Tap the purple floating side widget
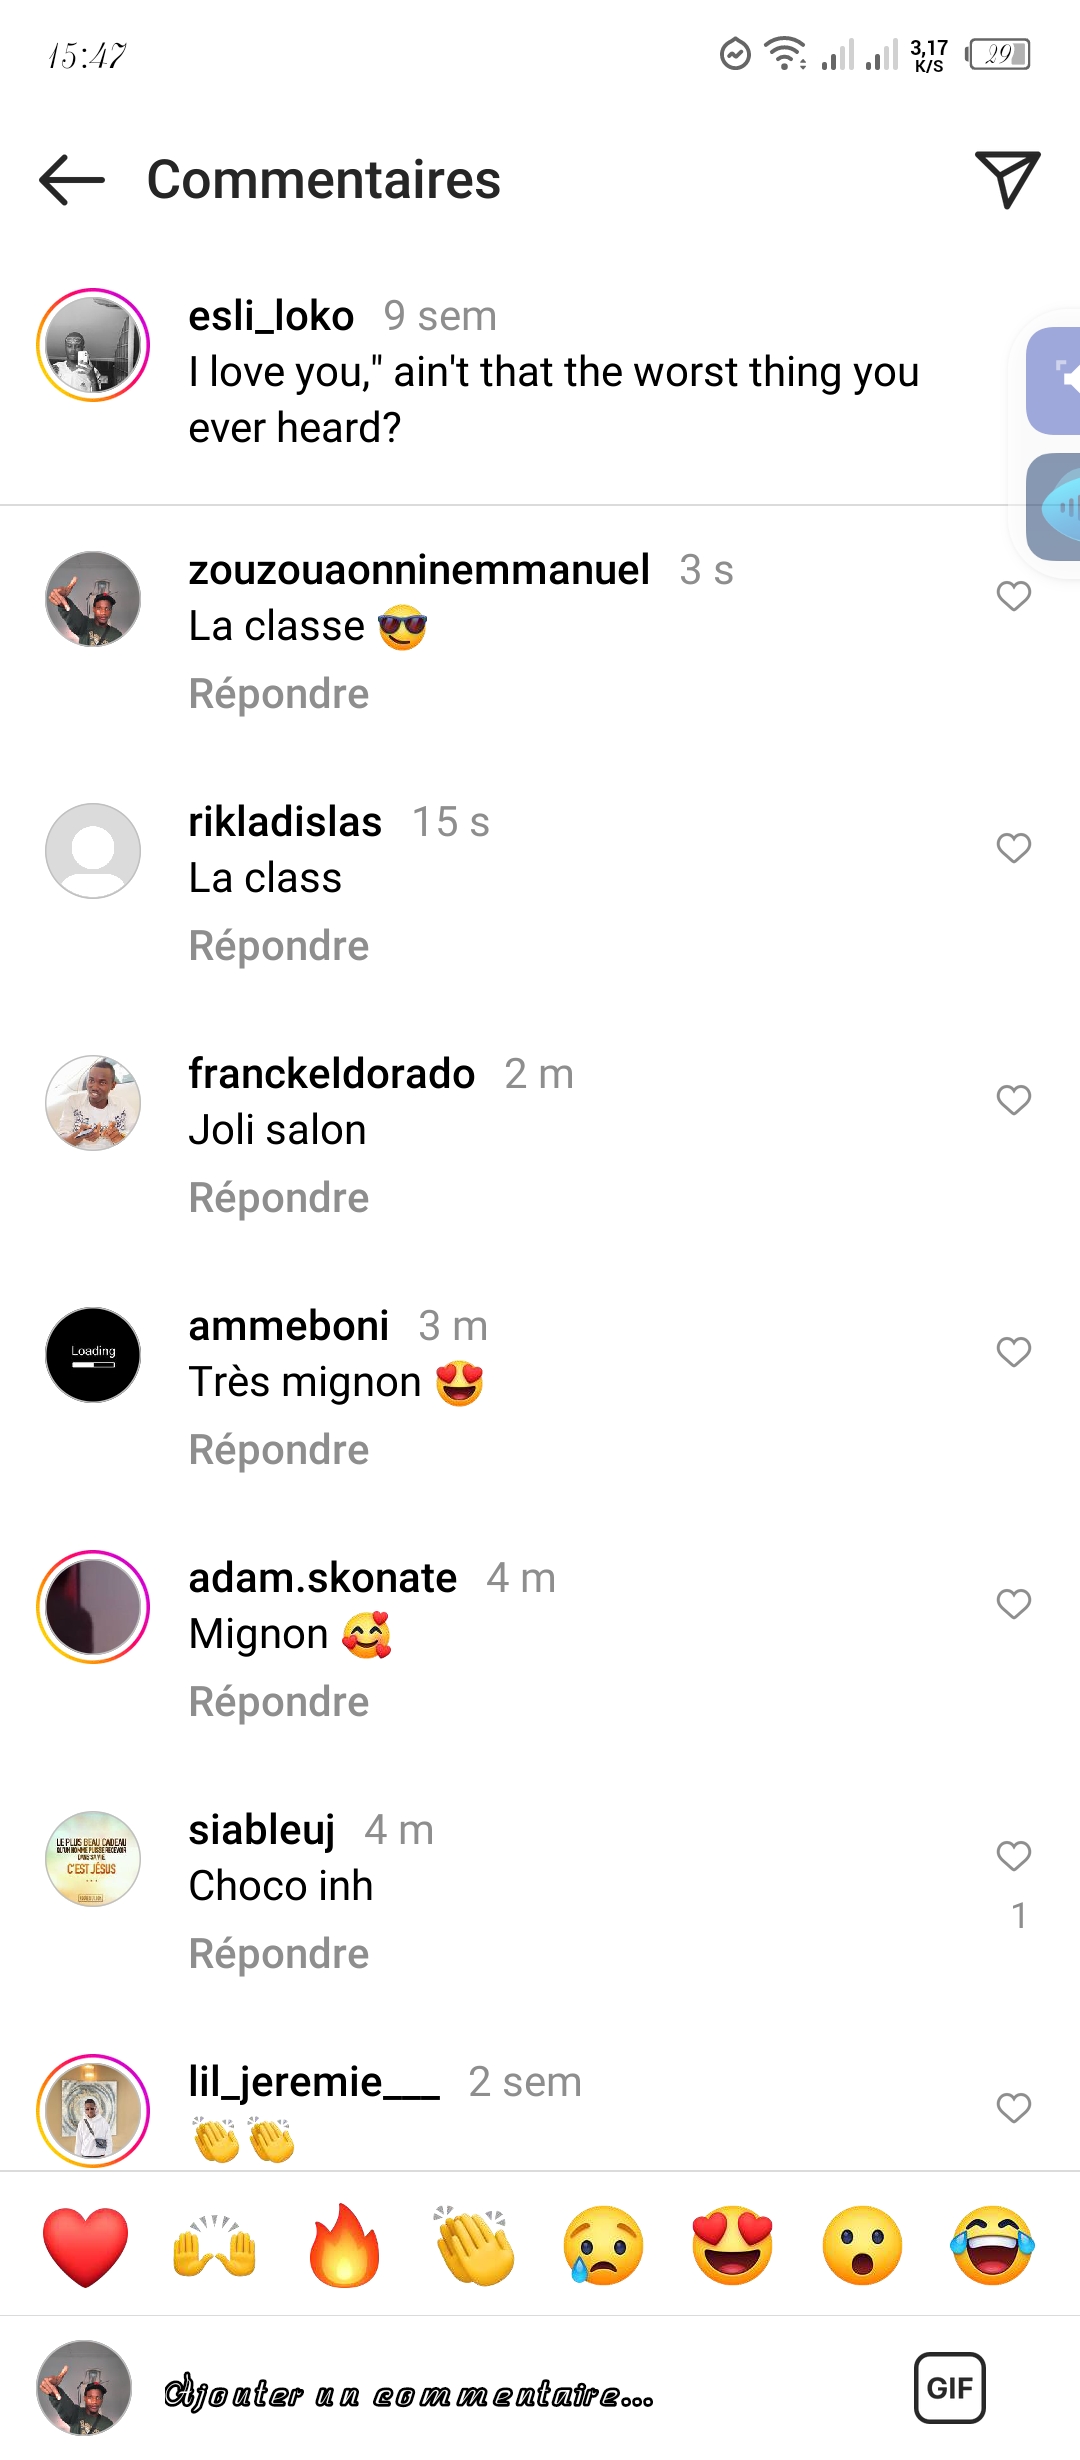Screen dimensions: 1080x2460 (1054, 381)
